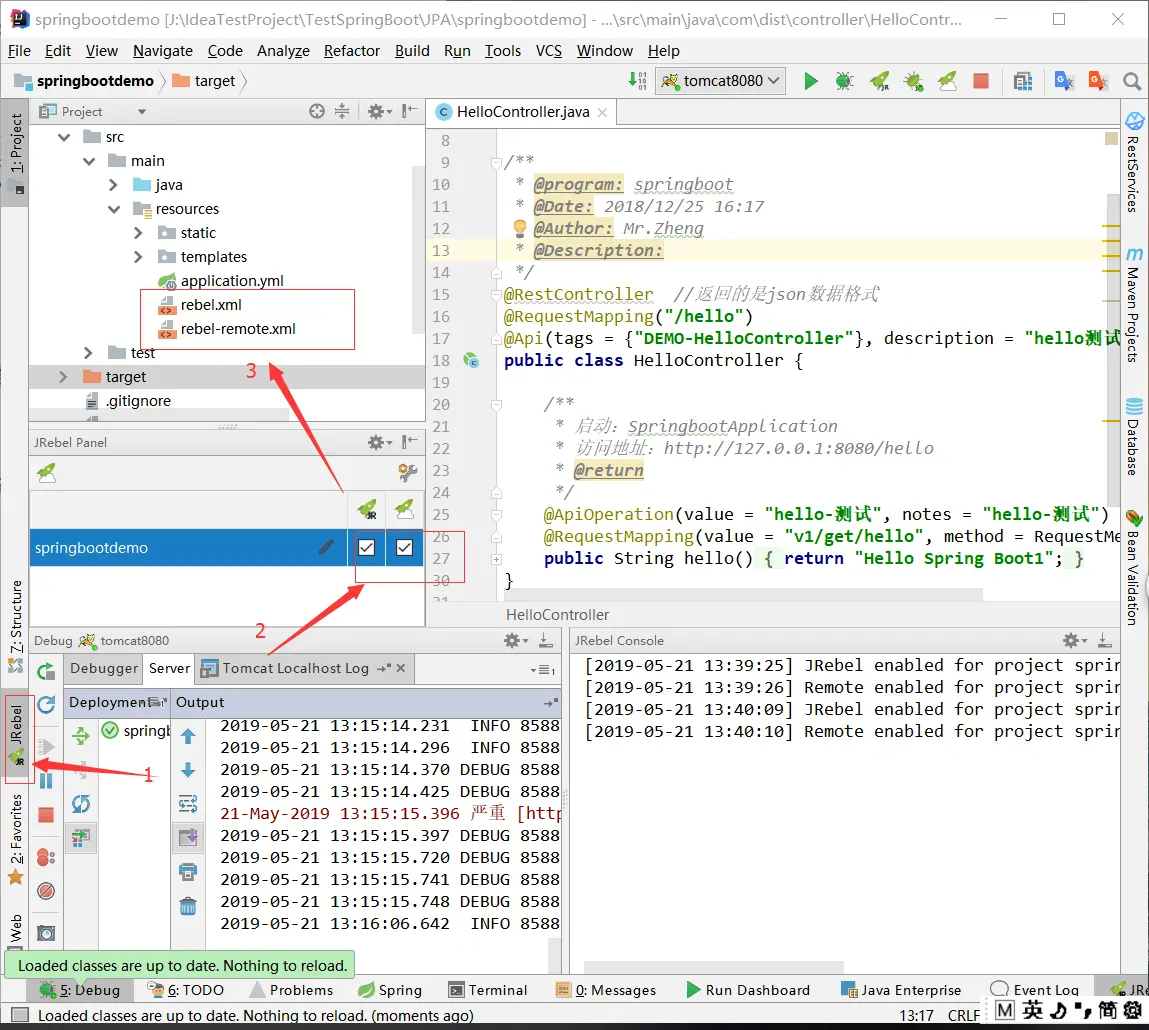Open Project panel settings gear

[377, 111]
